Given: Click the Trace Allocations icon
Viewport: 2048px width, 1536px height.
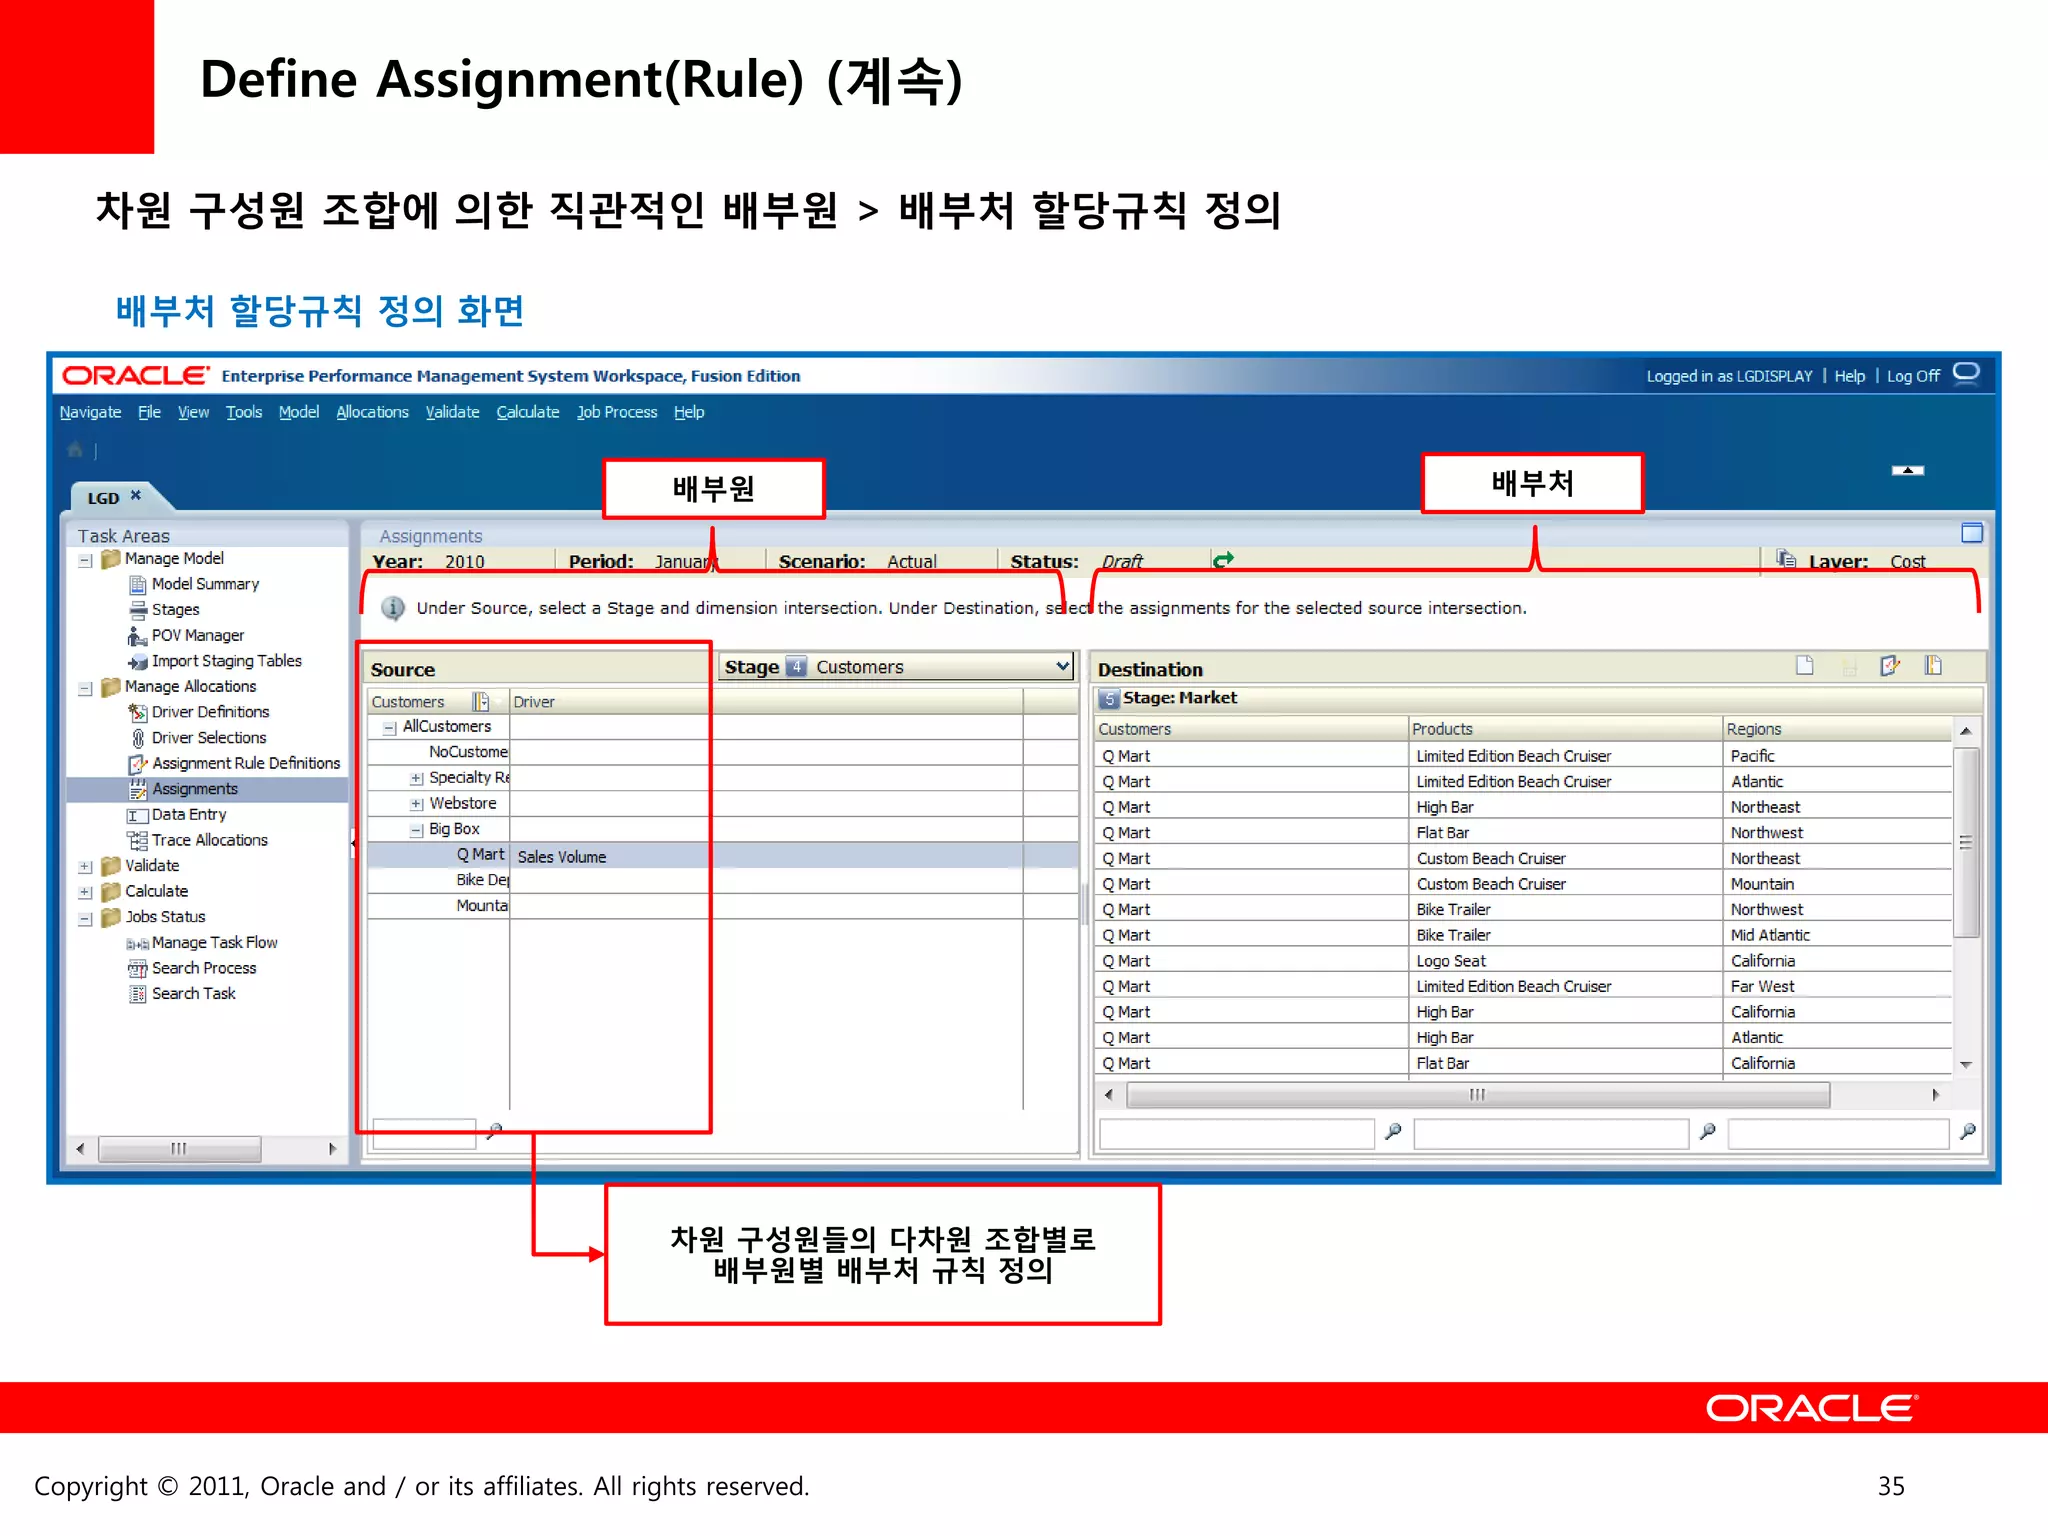Looking at the screenshot, I should tap(138, 841).
